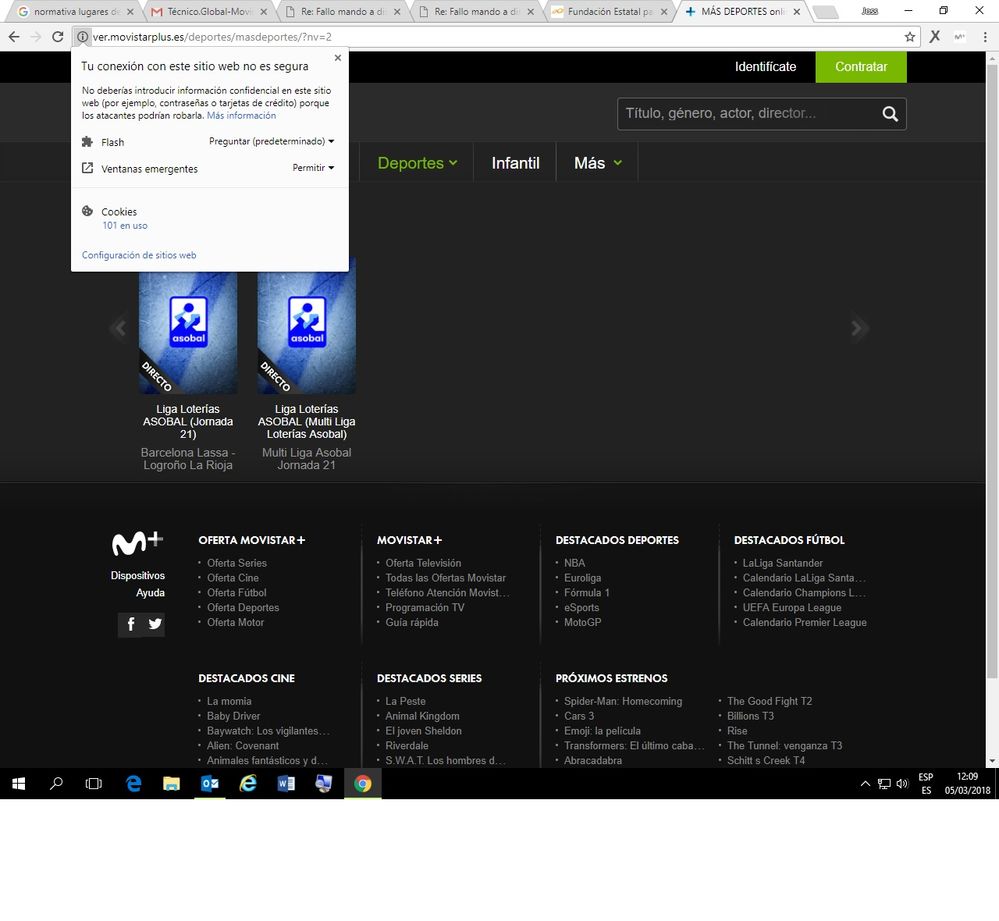The image size is (999, 921).
Task: Click the Título, género, actor search field
Action: point(745,114)
